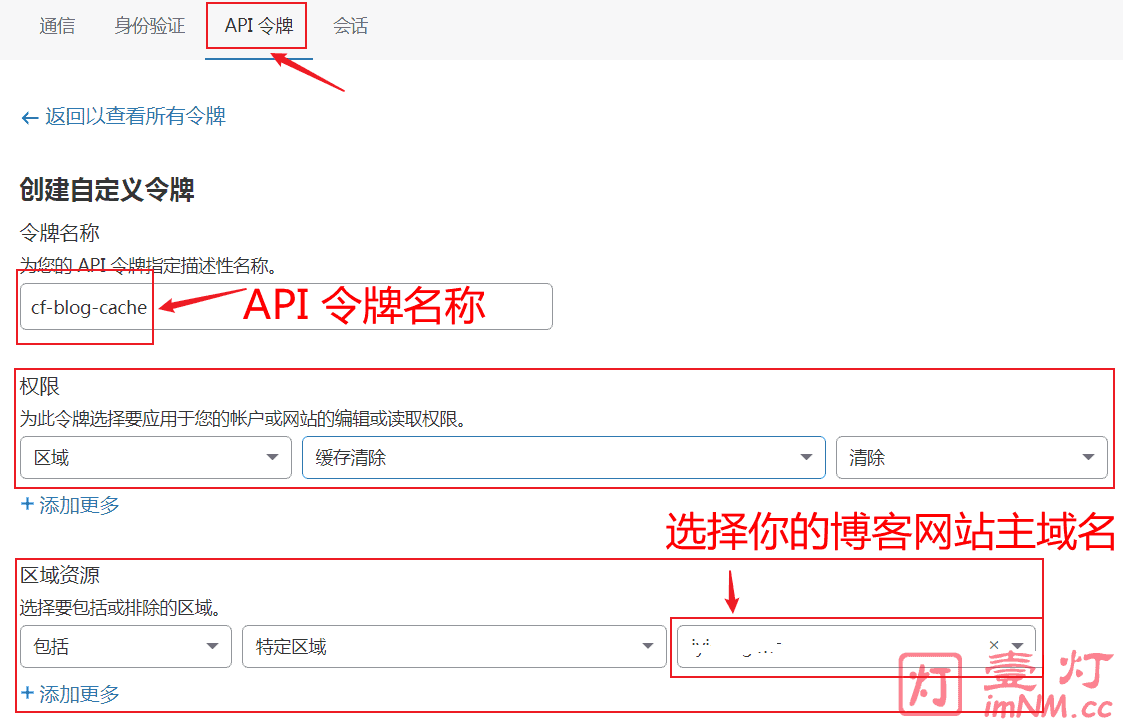Open the 包括 include/exclude dropdown
Image resolution: width=1123 pixels, height=722 pixels.
(125, 647)
